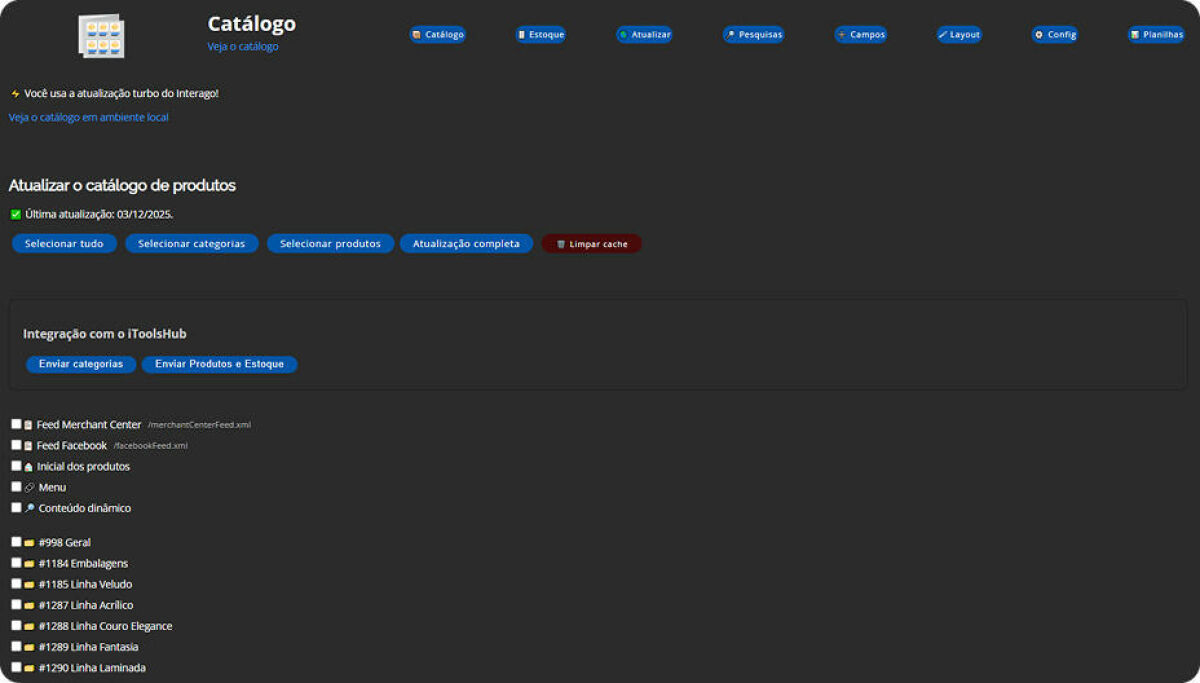Click Limpar cache trash button

tap(591, 244)
